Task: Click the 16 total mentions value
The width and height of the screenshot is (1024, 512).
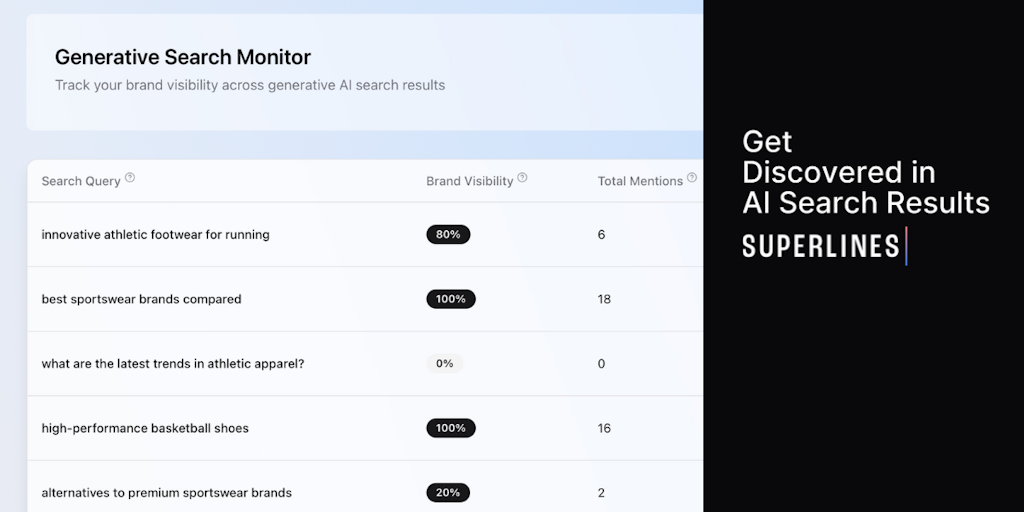Action: pyautogui.click(x=604, y=428)
